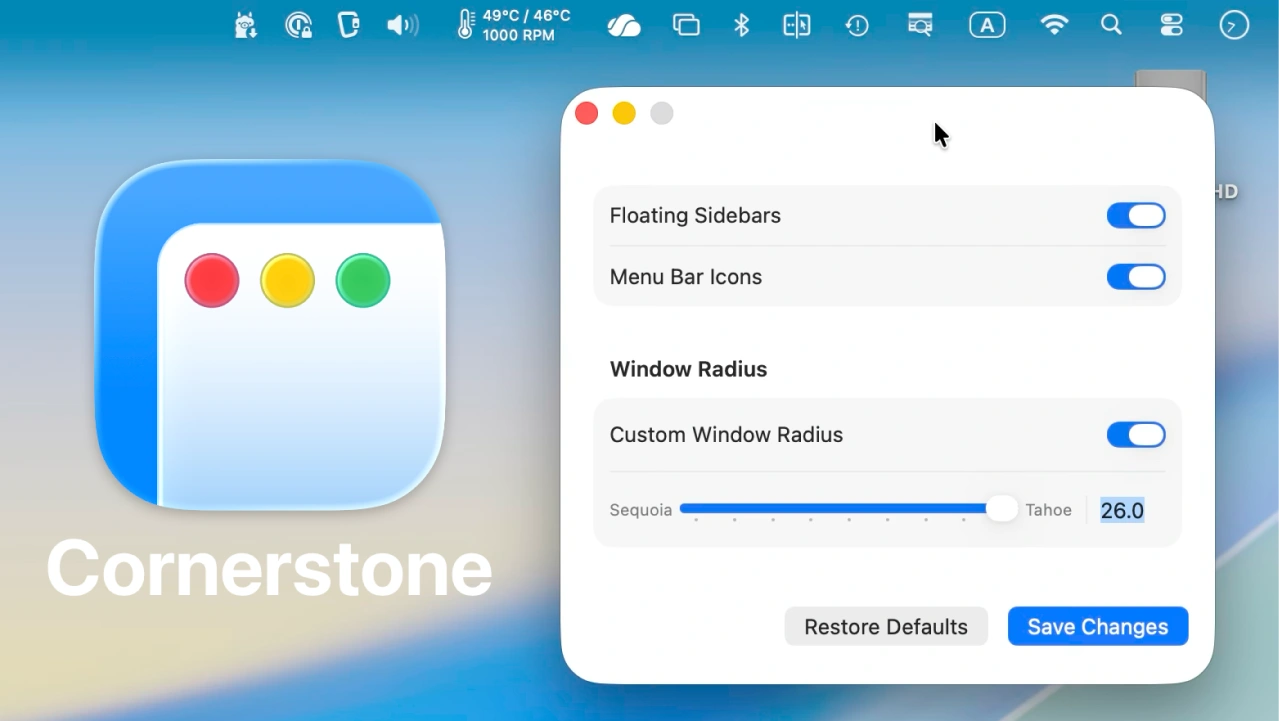Click the window radius slider knob

pos(1001,509)
